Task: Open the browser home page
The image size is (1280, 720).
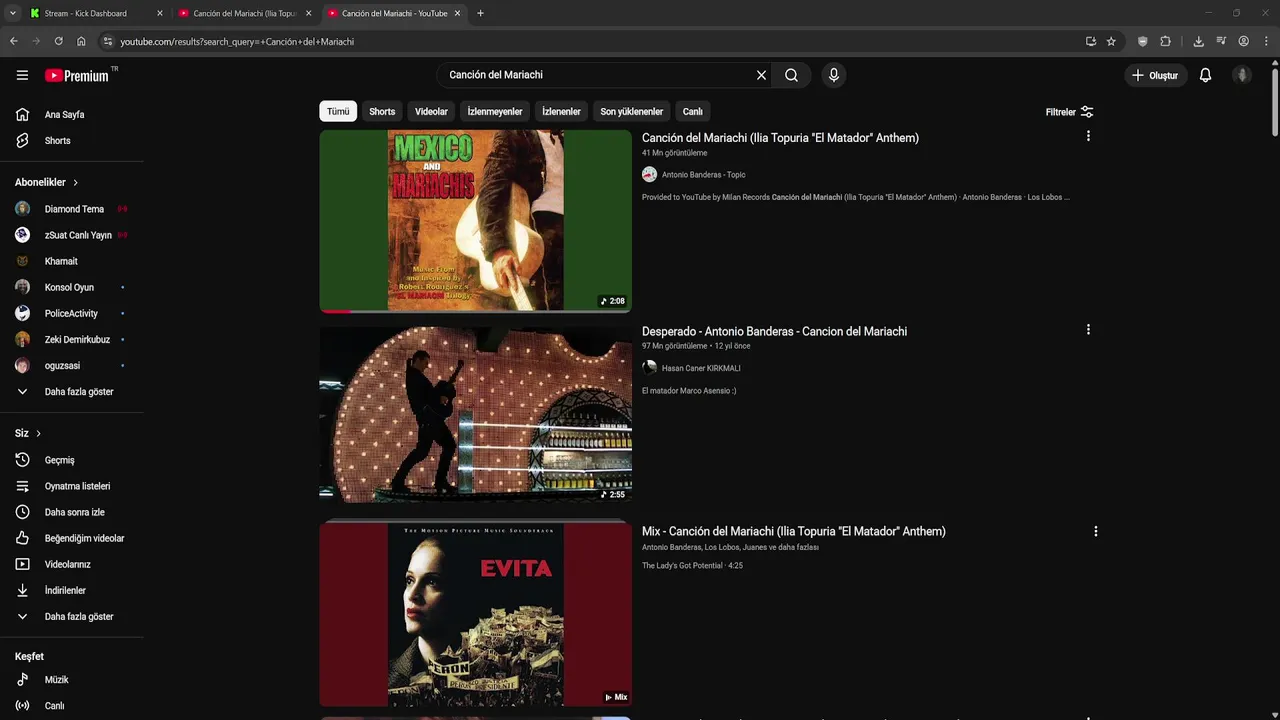Action: [81, 41]
